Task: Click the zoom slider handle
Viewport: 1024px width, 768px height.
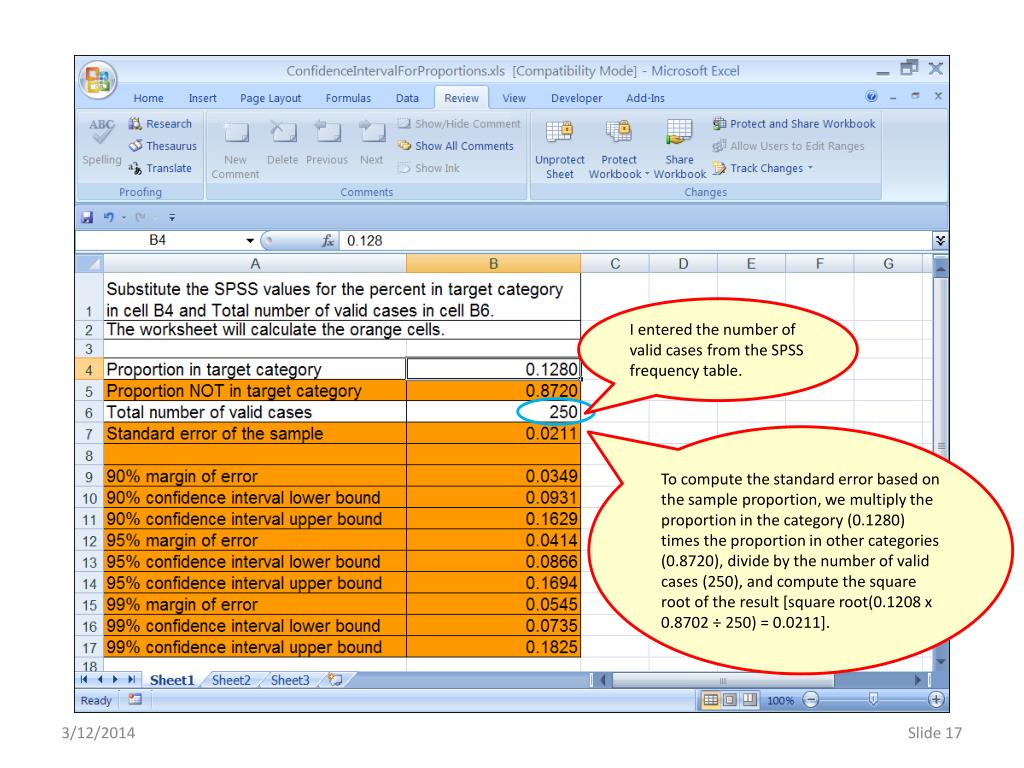Action: pos(873,700)
